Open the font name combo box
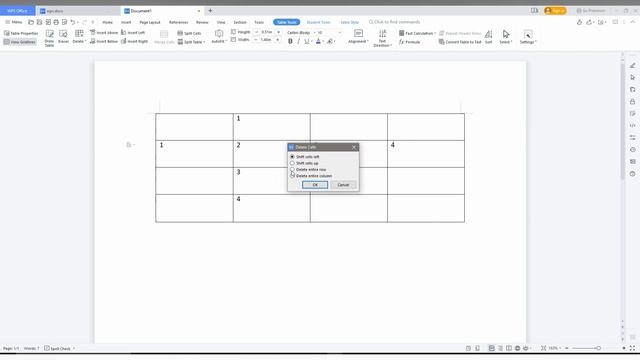 [301, 32]
